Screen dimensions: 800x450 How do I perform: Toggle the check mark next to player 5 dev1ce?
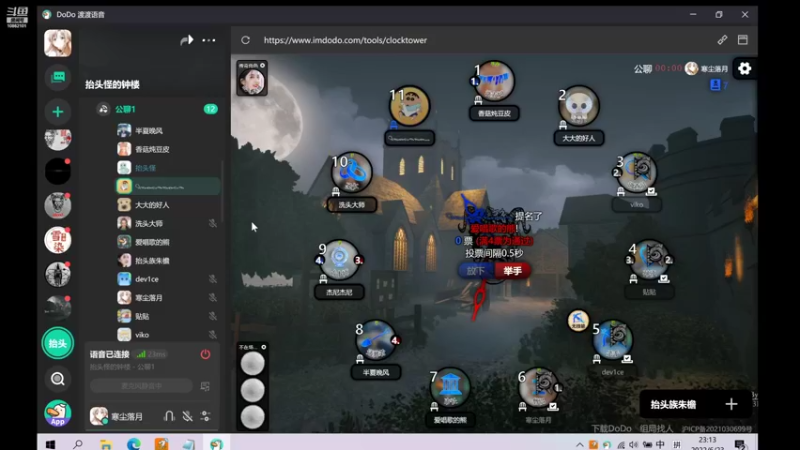click(x=627, y=359)
